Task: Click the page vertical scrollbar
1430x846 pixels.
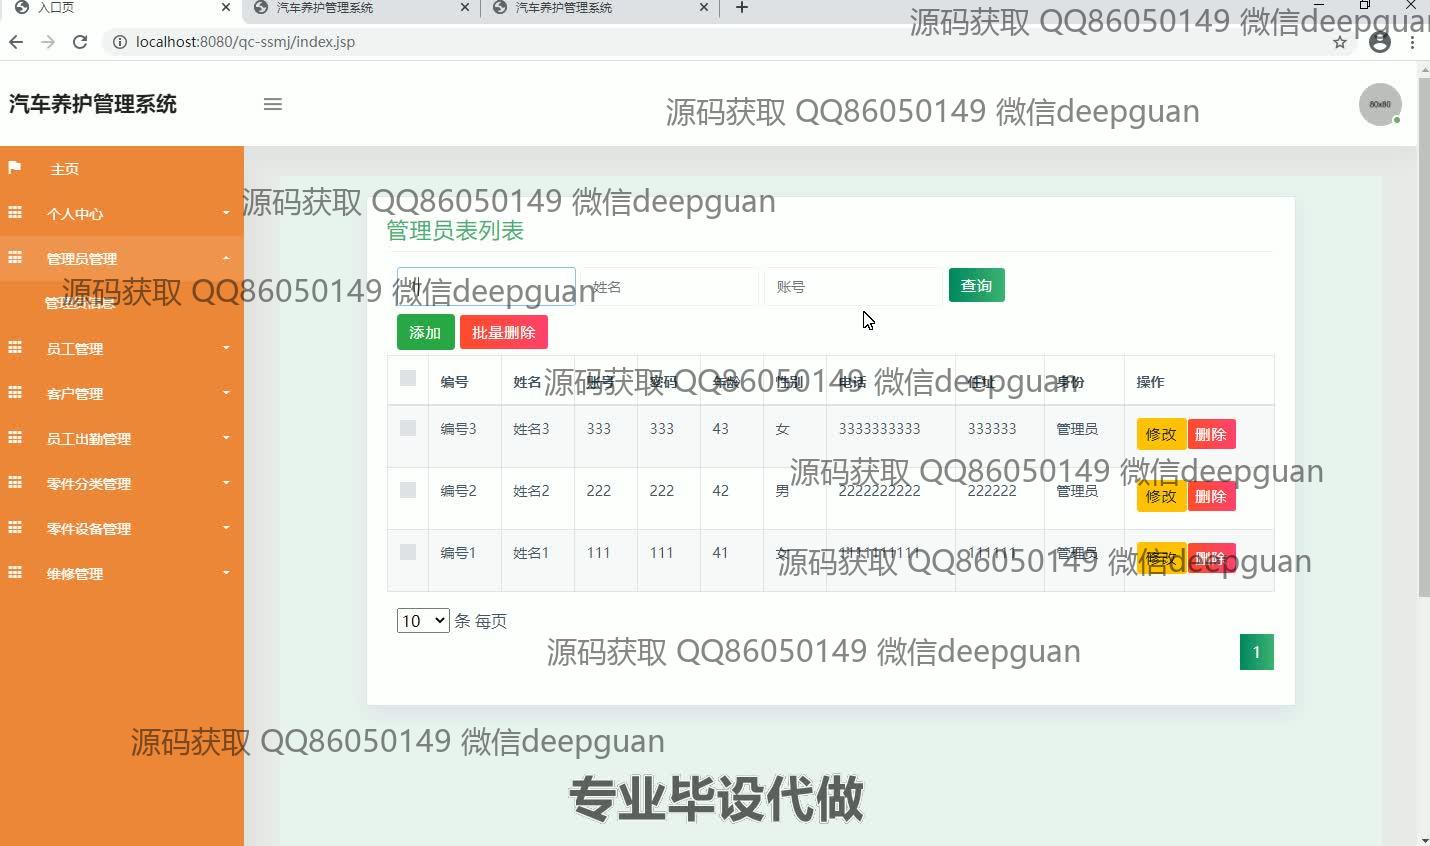Action: tap(1424, 330)
